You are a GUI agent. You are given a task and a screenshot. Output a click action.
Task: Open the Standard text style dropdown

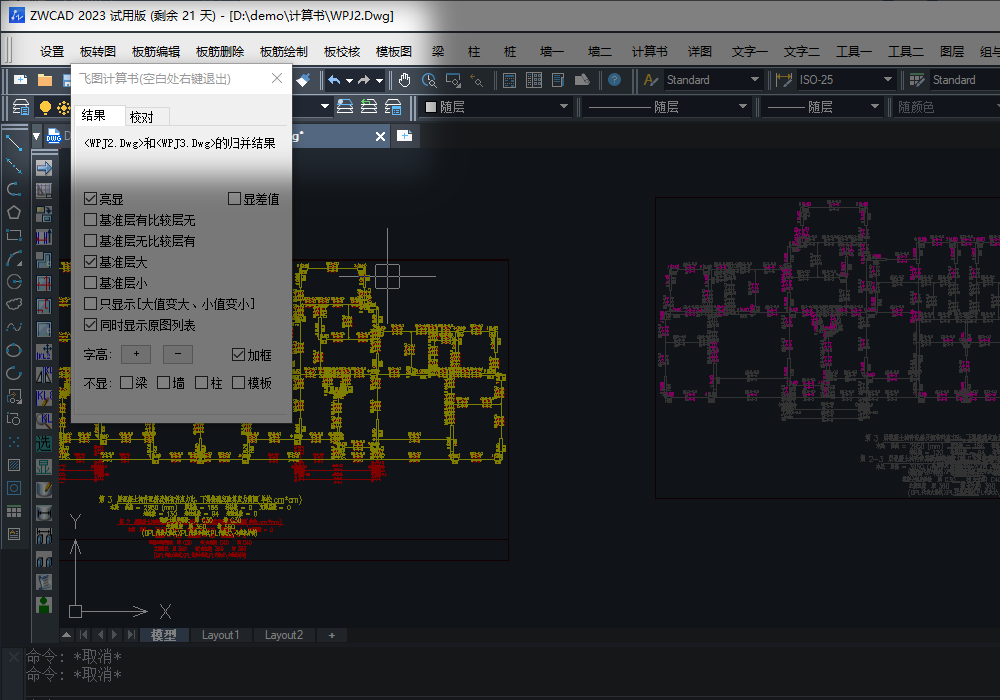[x=755, y=80]
